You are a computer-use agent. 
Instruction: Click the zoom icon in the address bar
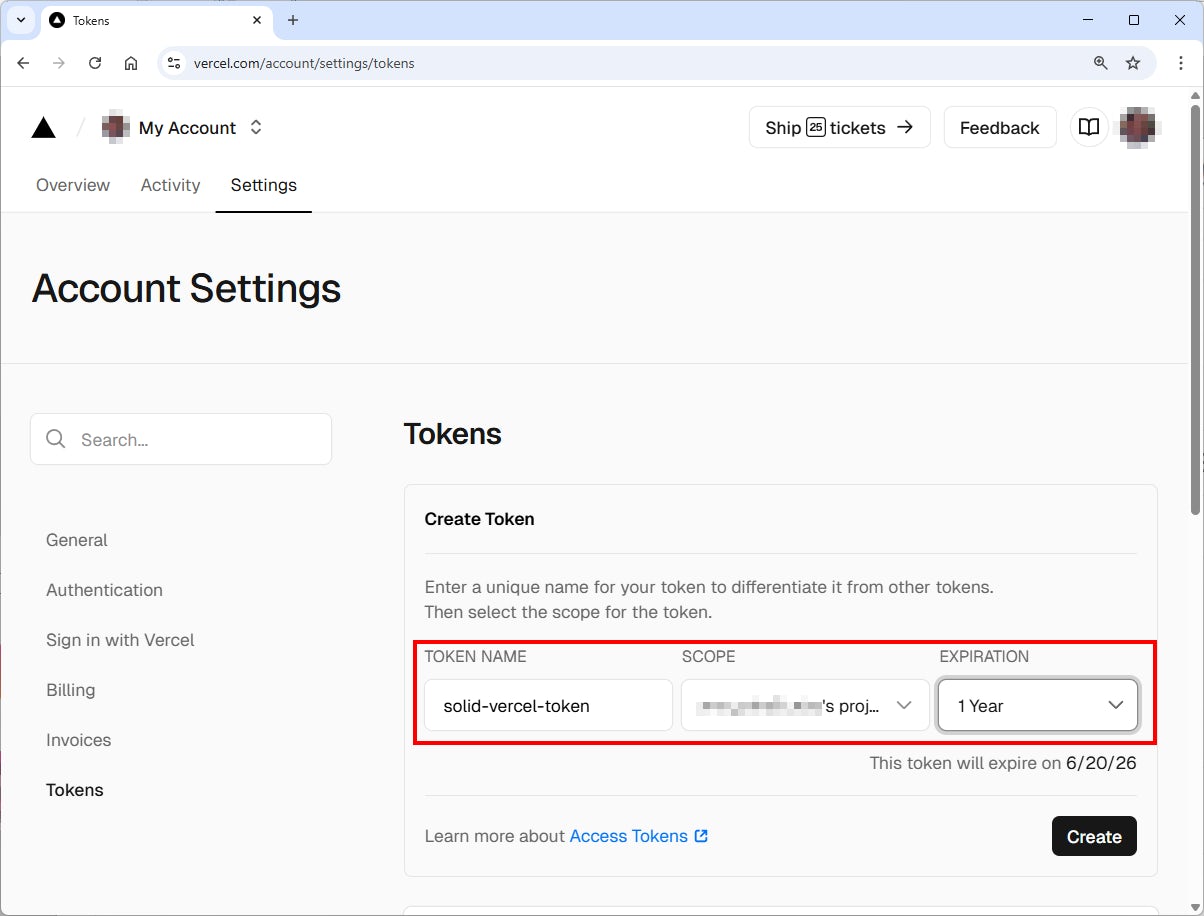pos(1100,63)
